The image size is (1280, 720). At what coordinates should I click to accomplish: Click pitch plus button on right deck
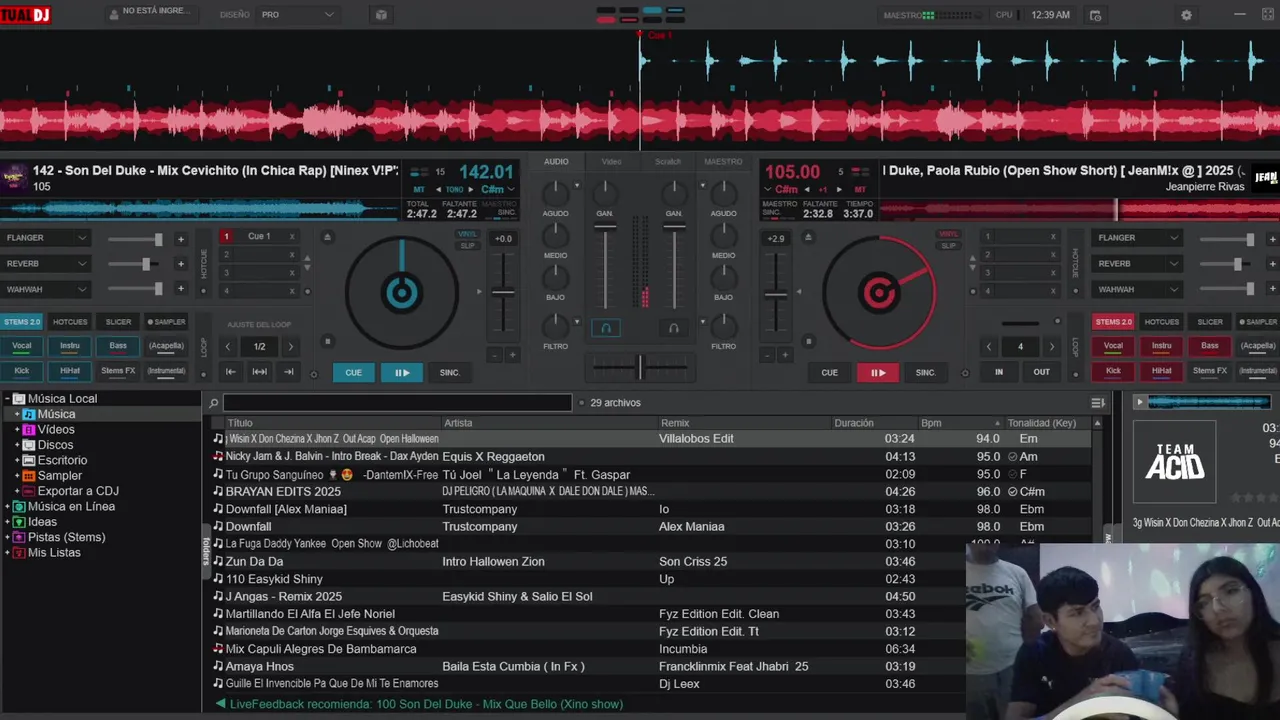point(785,355)
